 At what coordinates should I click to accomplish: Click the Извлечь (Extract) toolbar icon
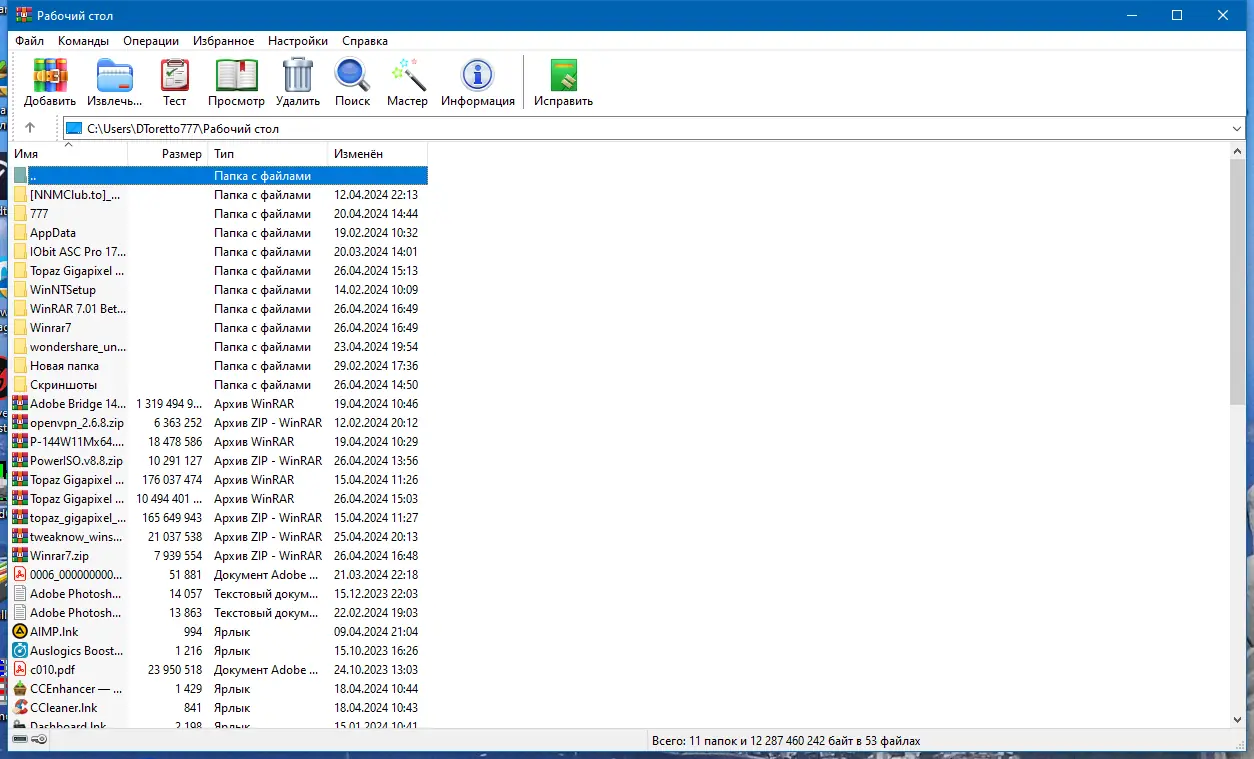pyautogui.click(x=115, y=75)
